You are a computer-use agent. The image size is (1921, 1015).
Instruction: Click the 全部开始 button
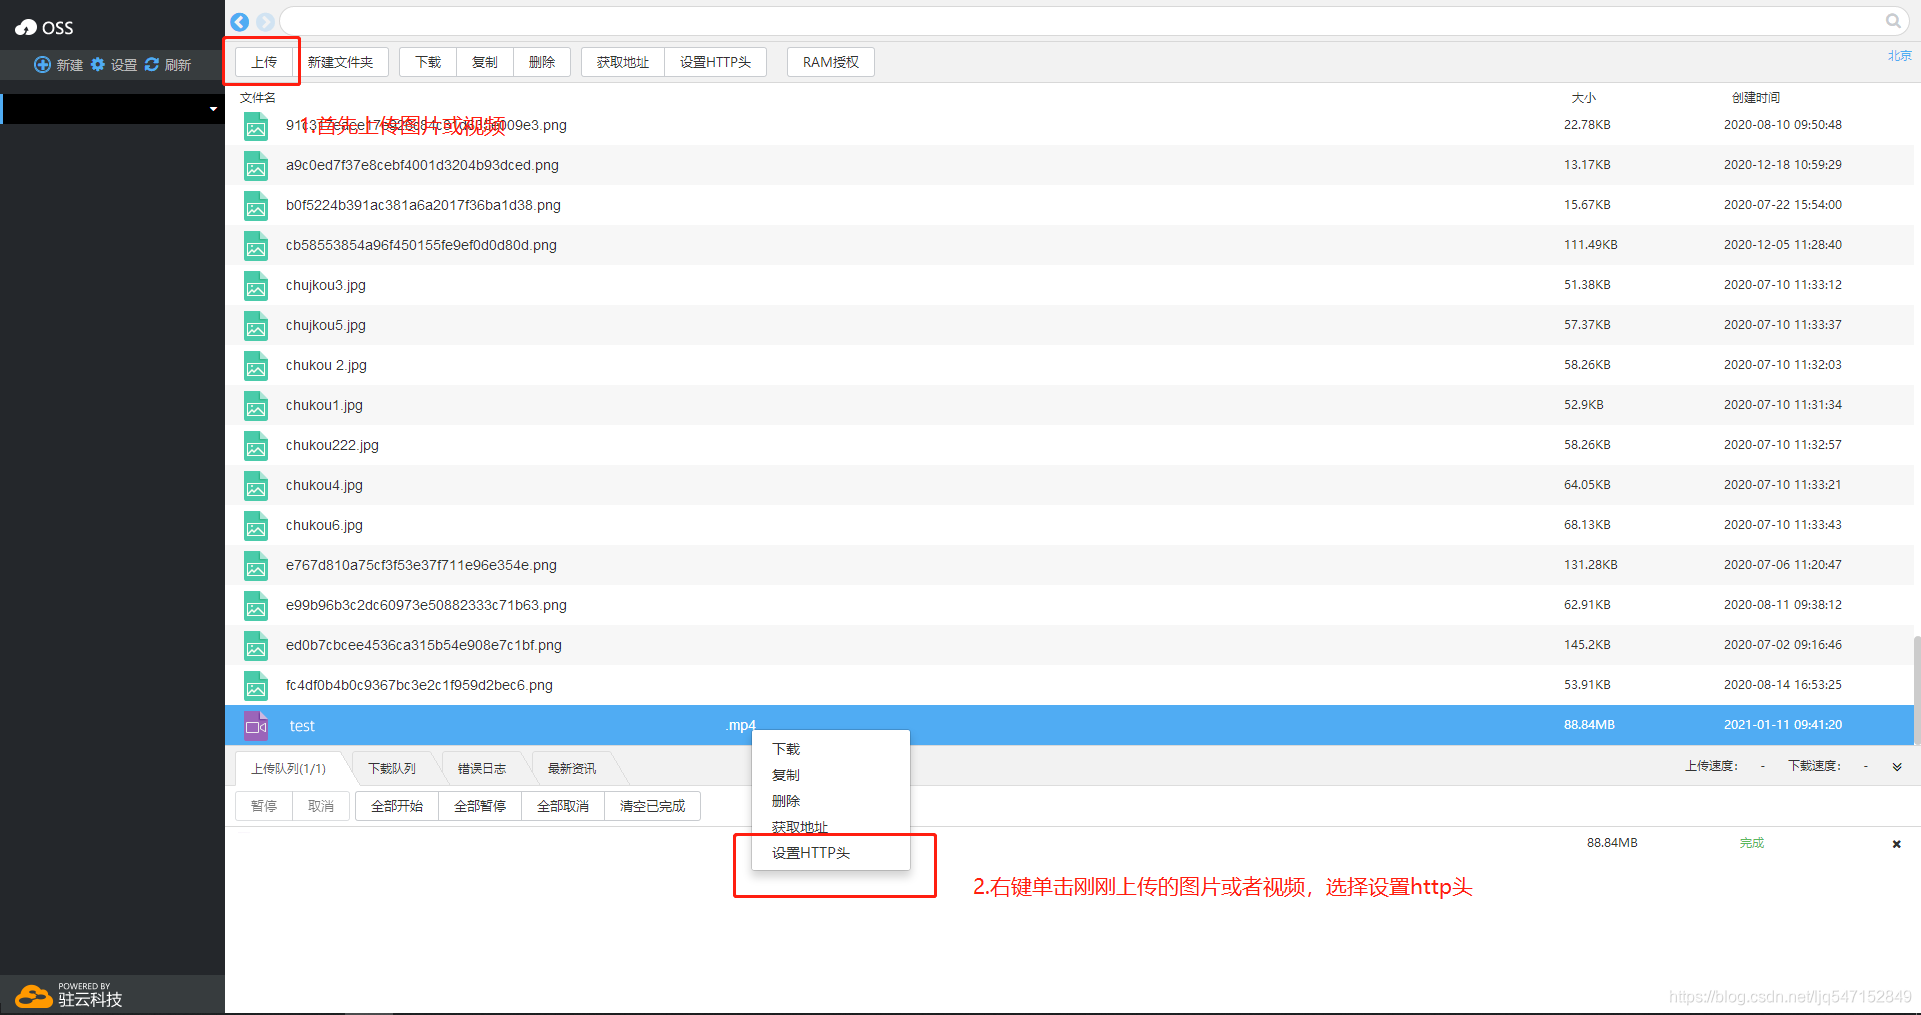[x=397, y=806]
